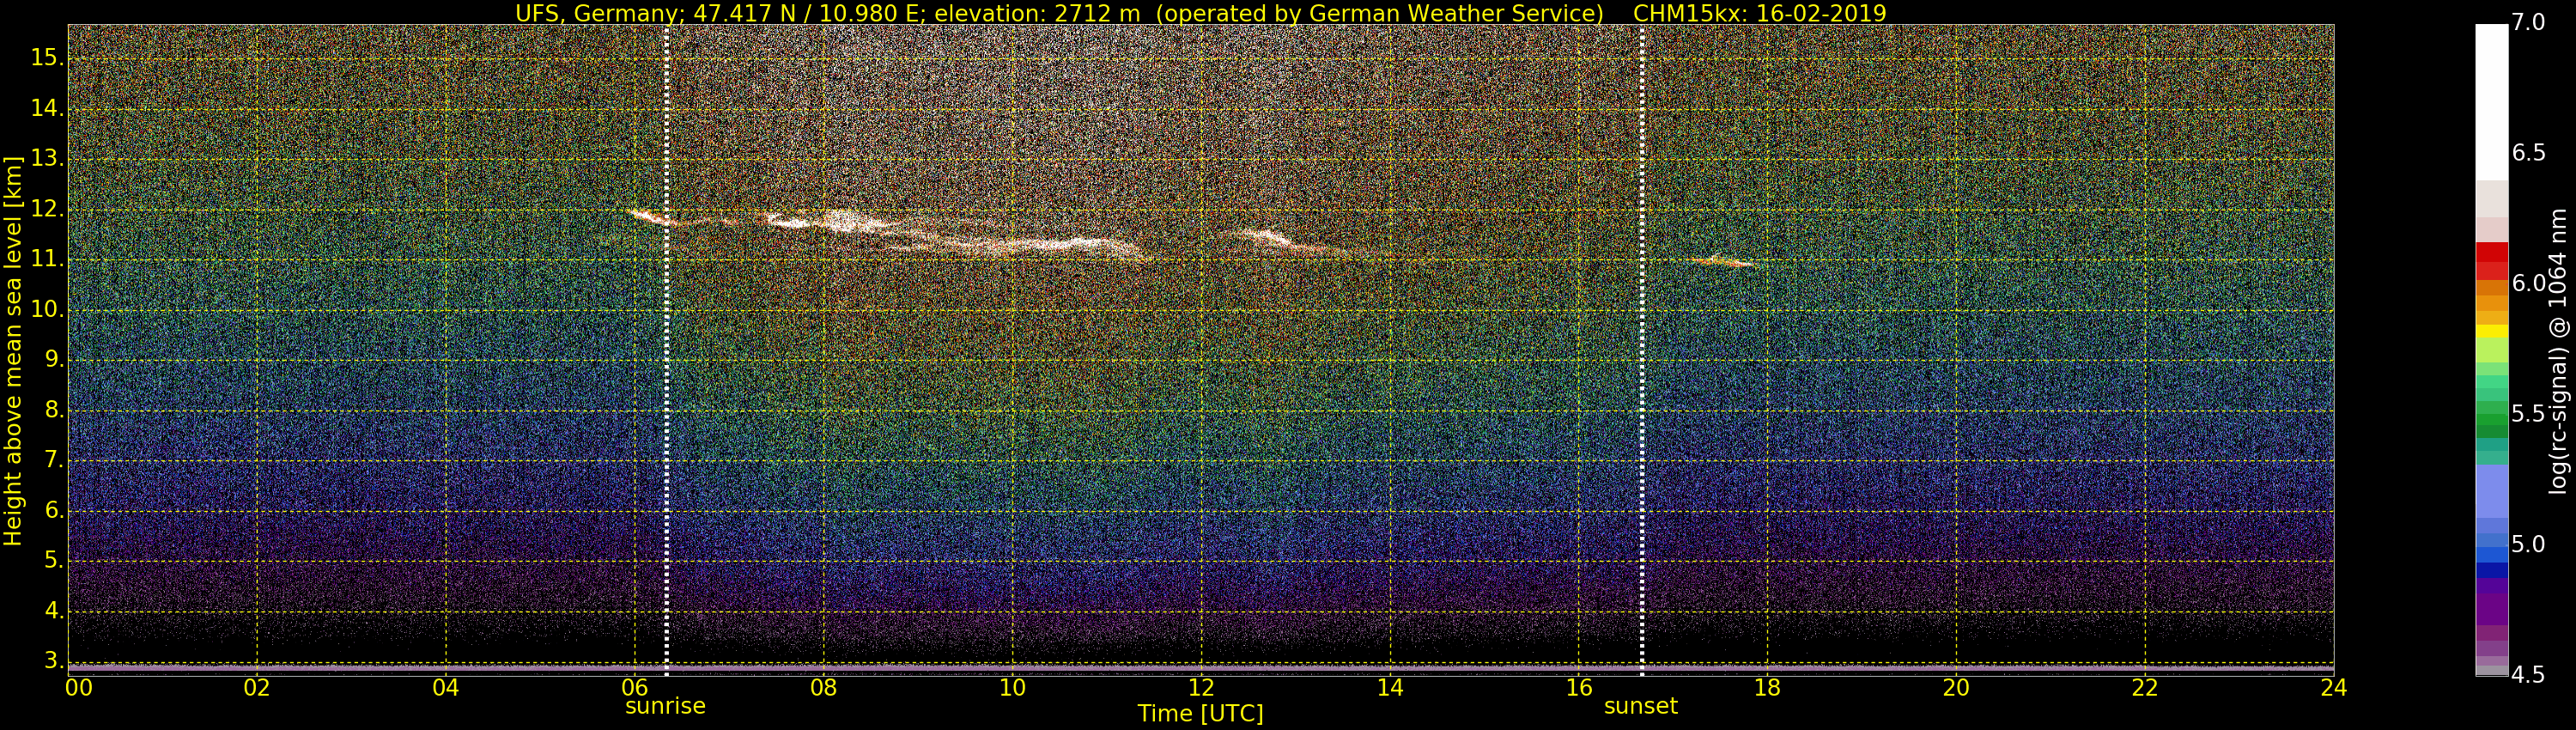Click the purple band near the colorbar bottom
Screen dimensions: 2576x730
click(2491, 609)
